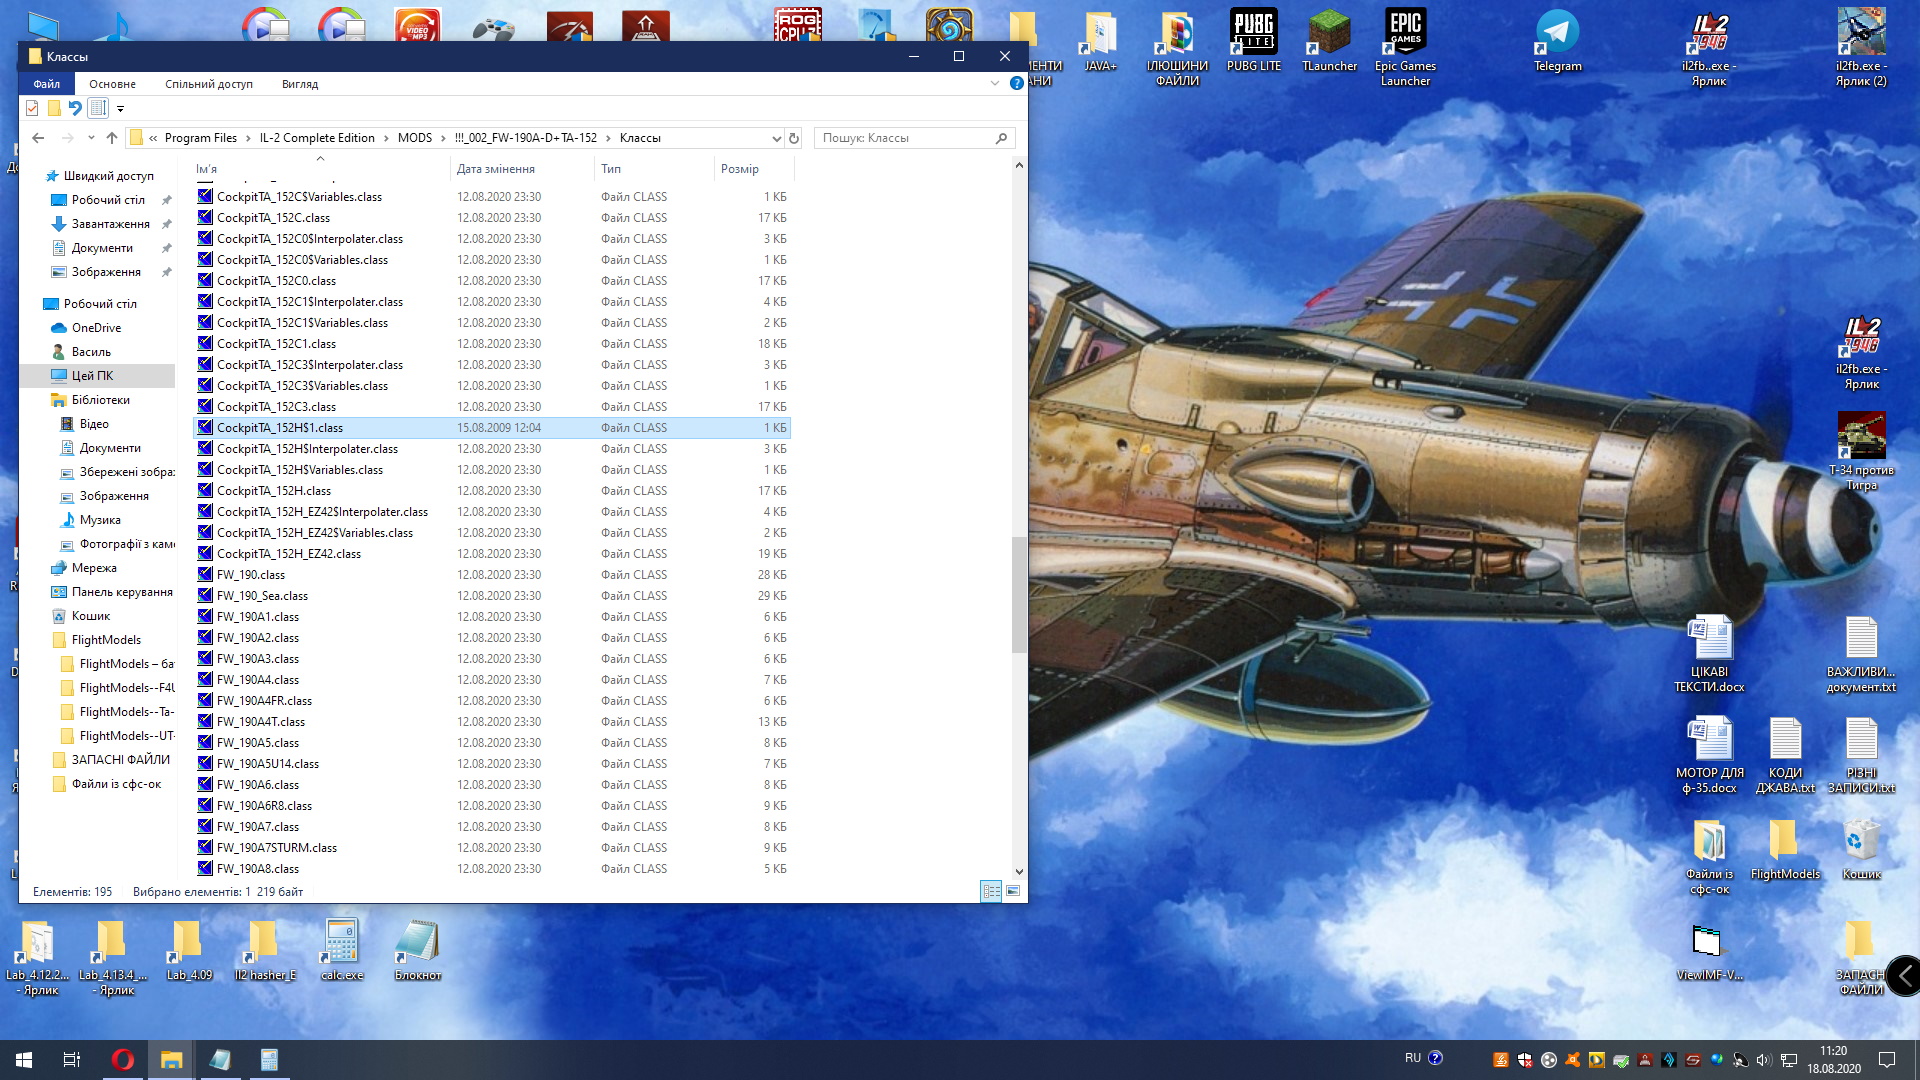This screenshot has height=1080, width=1920.
Task: Open the address bar history dropdown
Action: click(776, 138)
